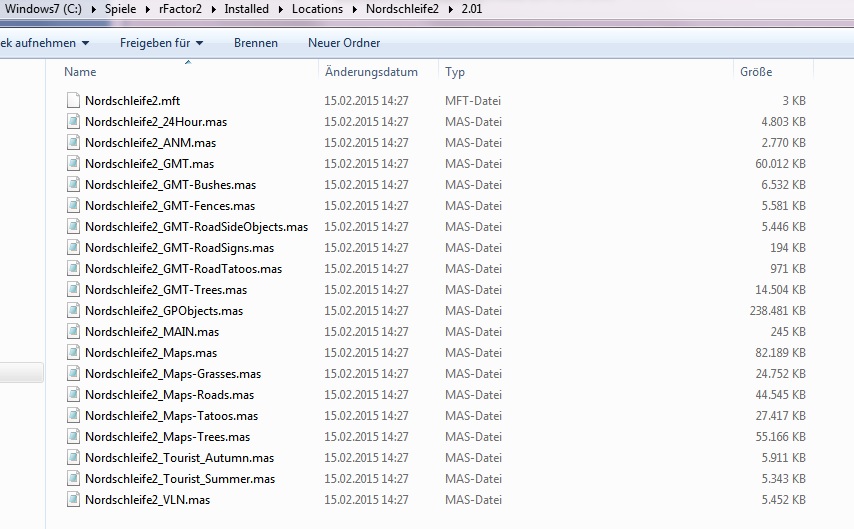Expand breadcrumb arrow after Installed

click(x=281, y=9)
